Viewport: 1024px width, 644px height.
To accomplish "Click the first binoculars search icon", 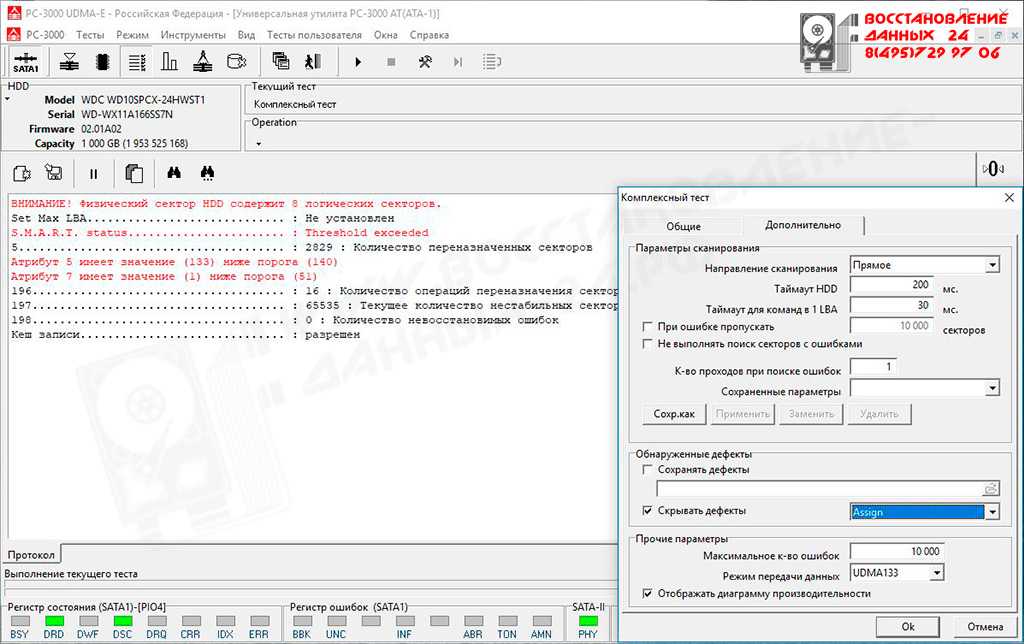I will pos(173,173).
